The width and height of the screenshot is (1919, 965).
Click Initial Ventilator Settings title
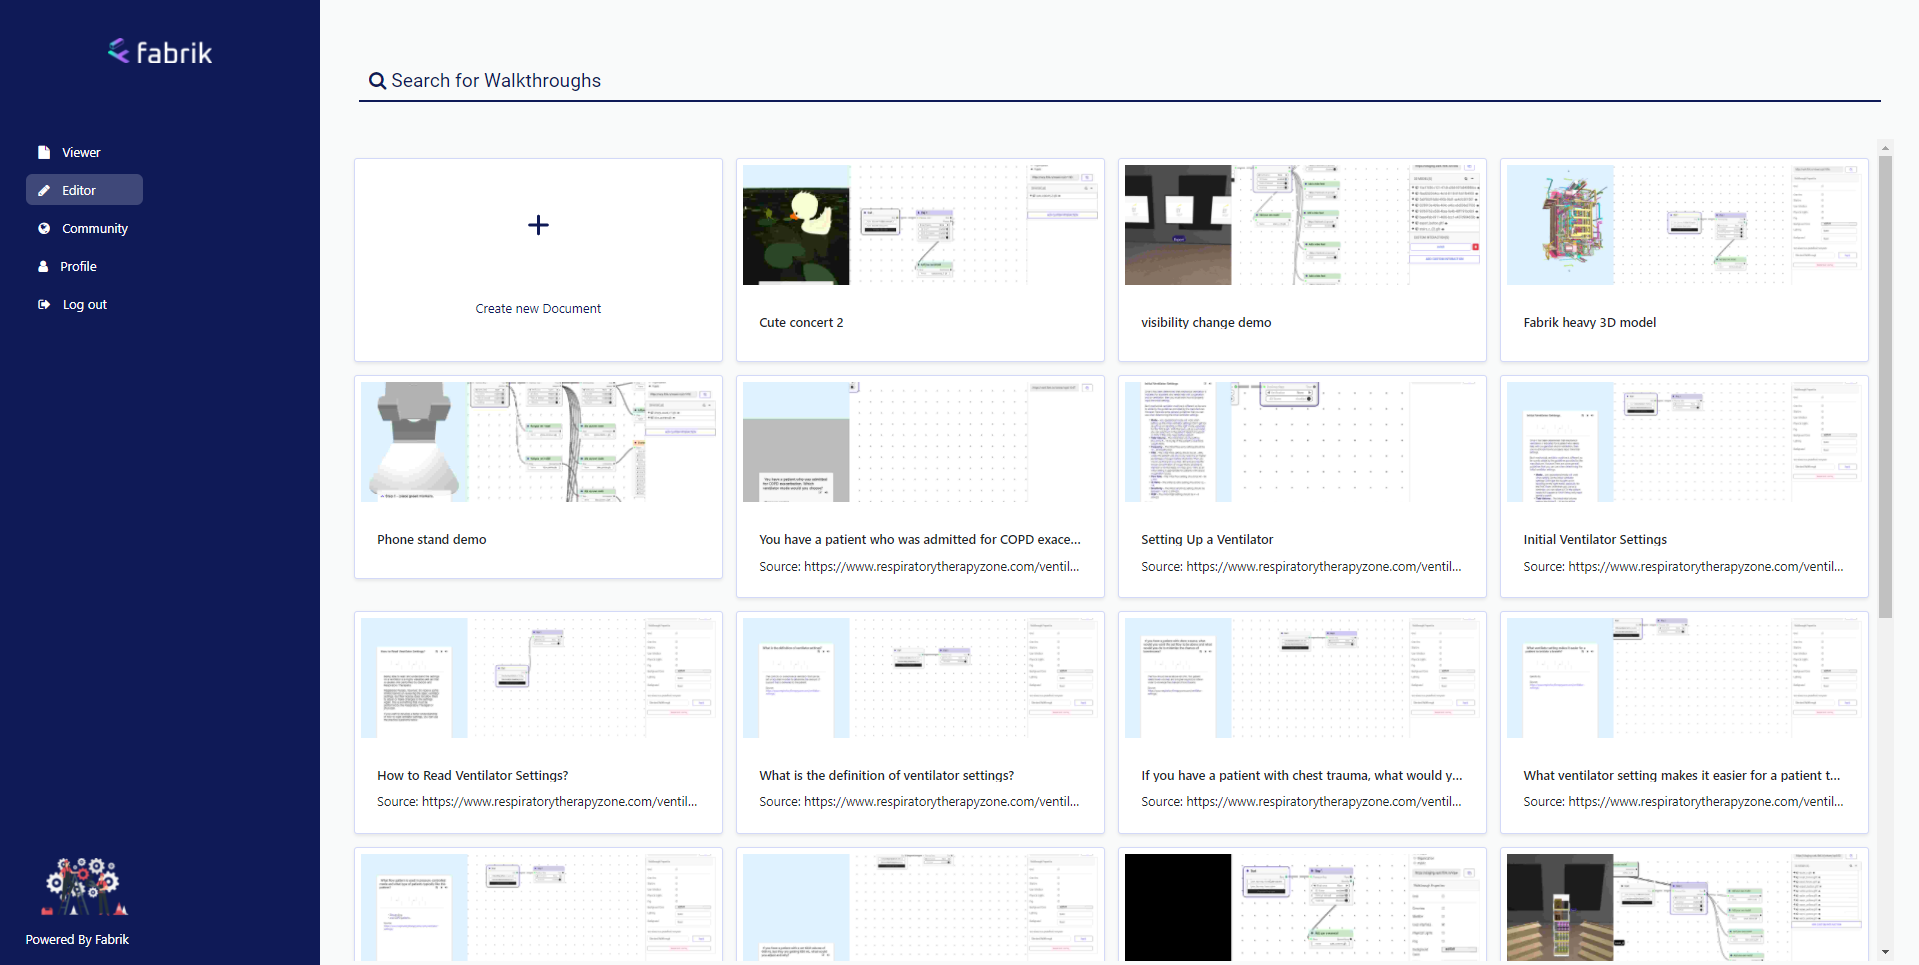pyautogui.click(x=1595, y=540)
